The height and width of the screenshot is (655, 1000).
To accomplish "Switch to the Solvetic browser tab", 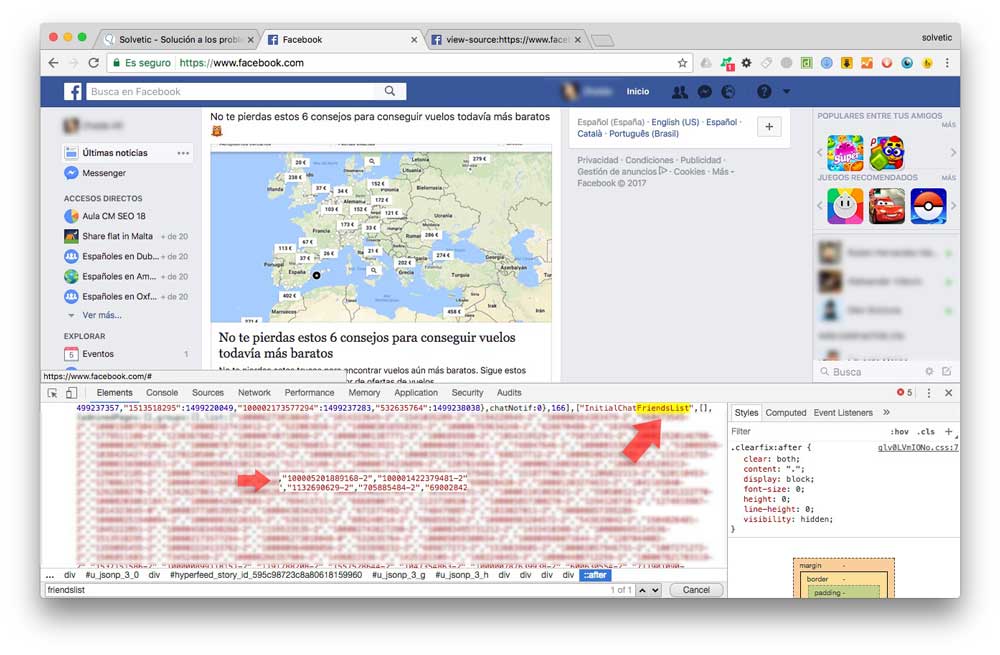I will pos(179,40).
